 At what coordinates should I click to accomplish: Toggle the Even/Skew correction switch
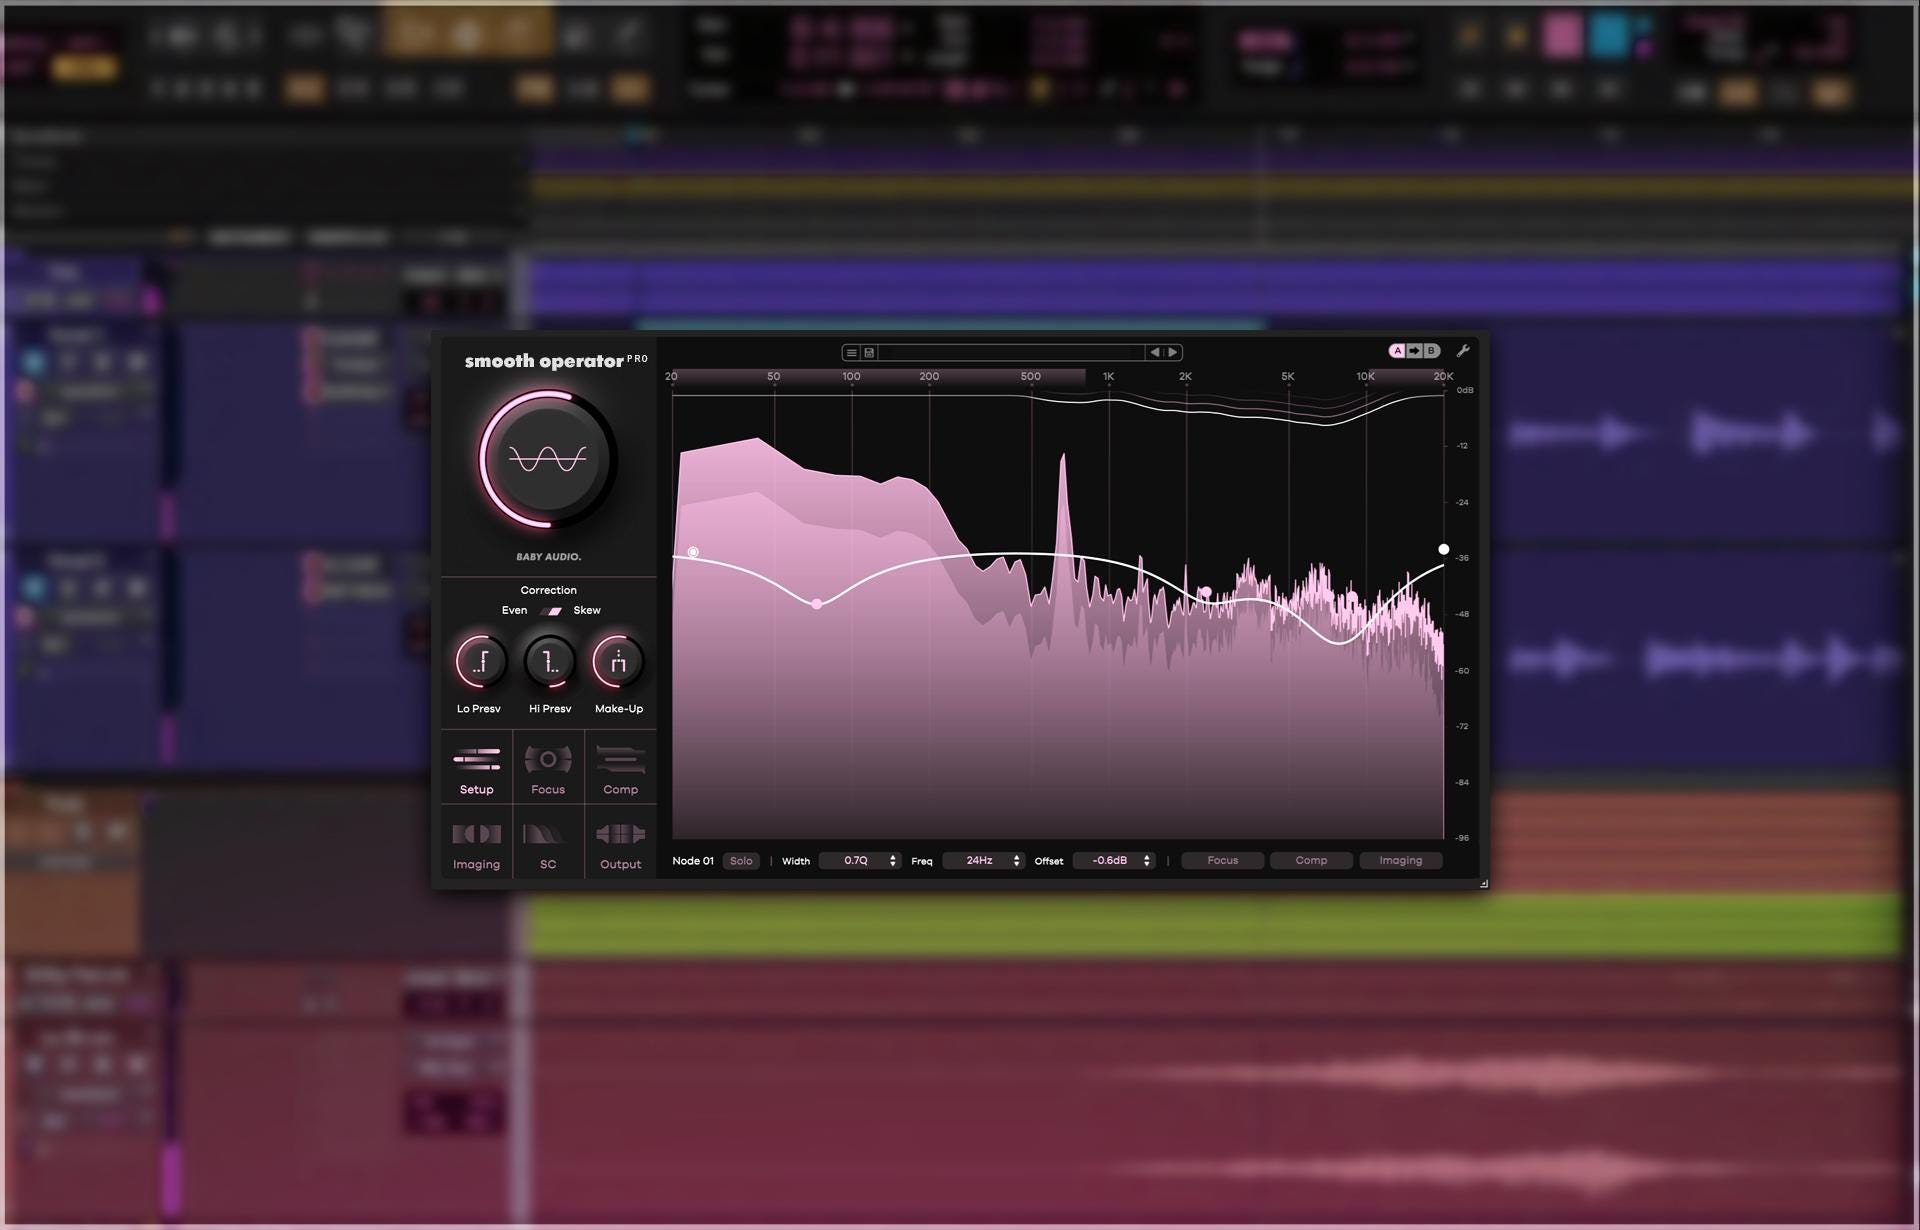[x=551, y=610]
